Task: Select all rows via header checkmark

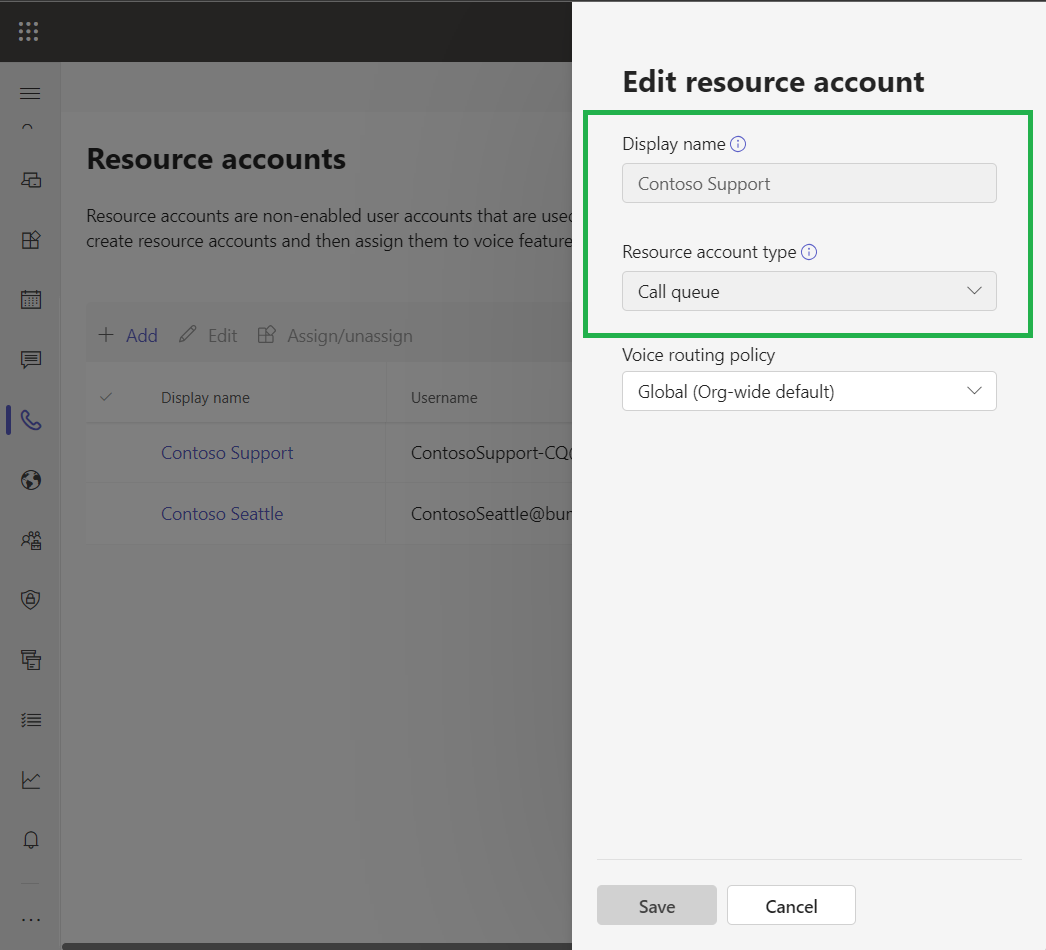Action: pyautogui.click(x=106, y=397)
